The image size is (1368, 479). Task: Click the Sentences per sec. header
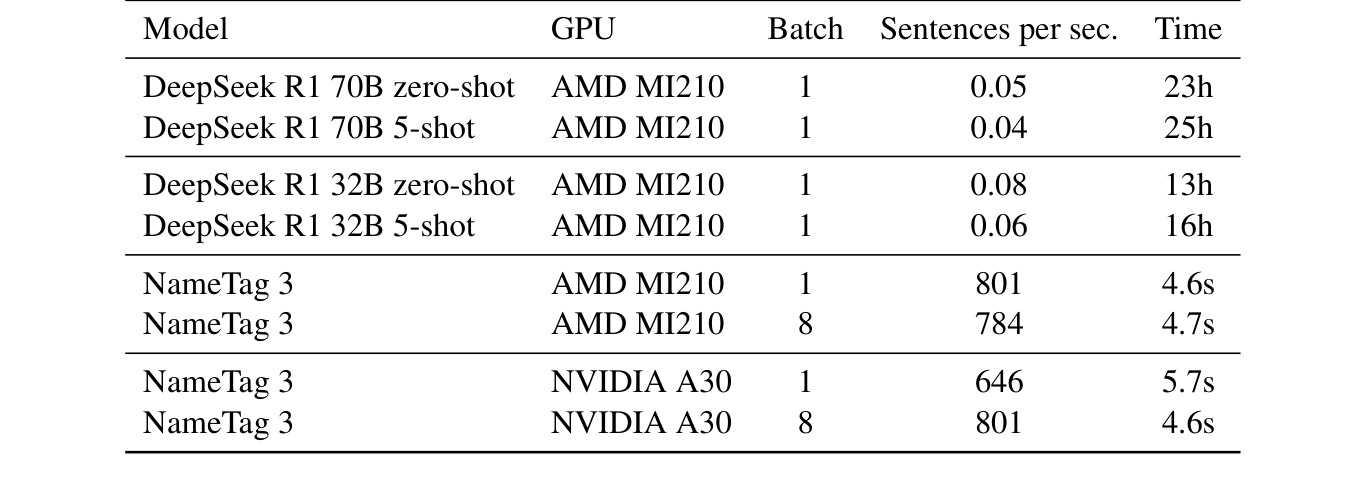(x=998, y=29)
